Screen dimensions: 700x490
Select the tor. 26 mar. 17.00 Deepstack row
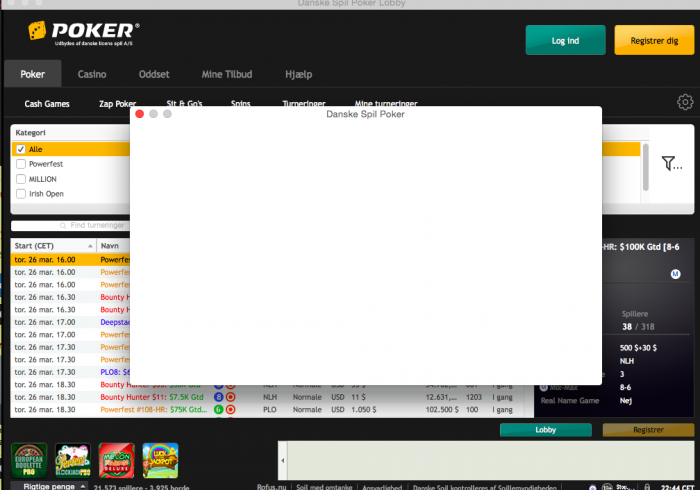click(x=71, y=322)
